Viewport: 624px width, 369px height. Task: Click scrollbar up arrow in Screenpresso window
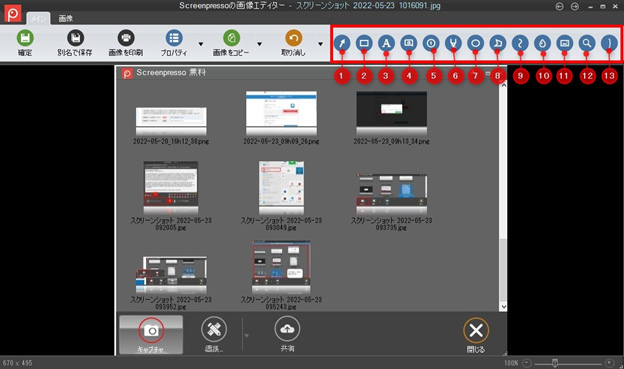503,85
